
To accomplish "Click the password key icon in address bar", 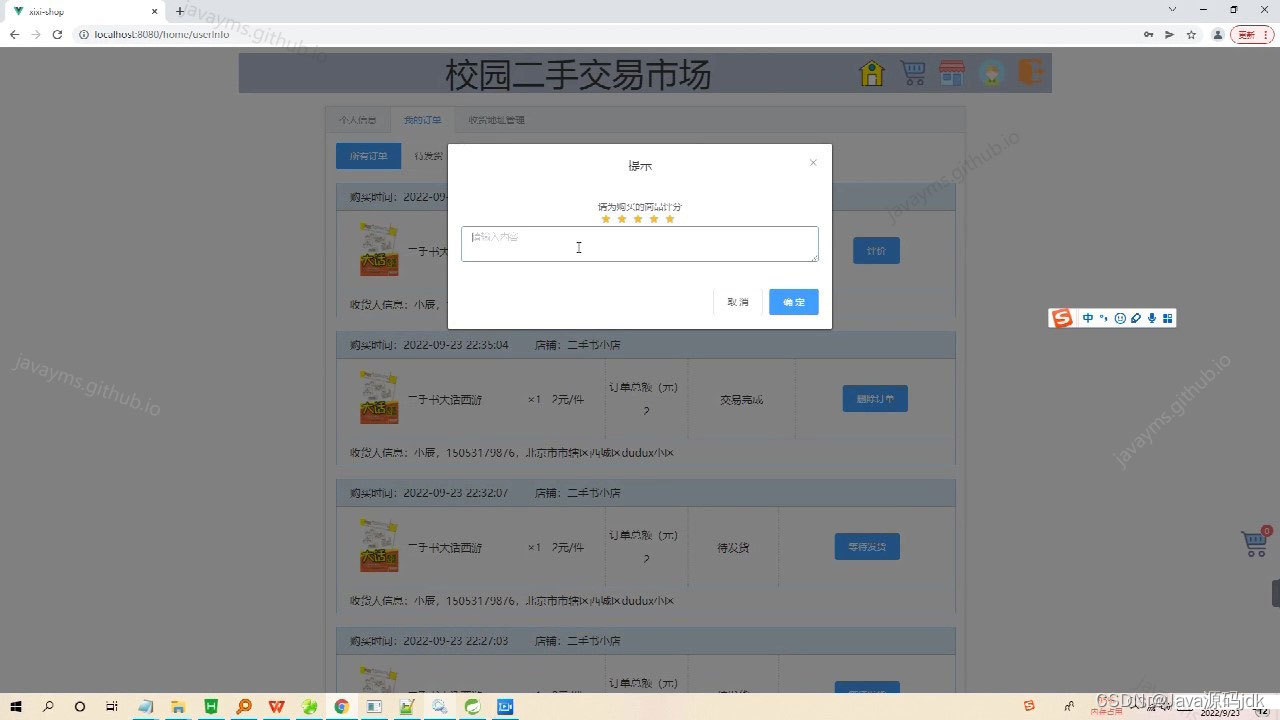I will click(x=1148, y=34).
